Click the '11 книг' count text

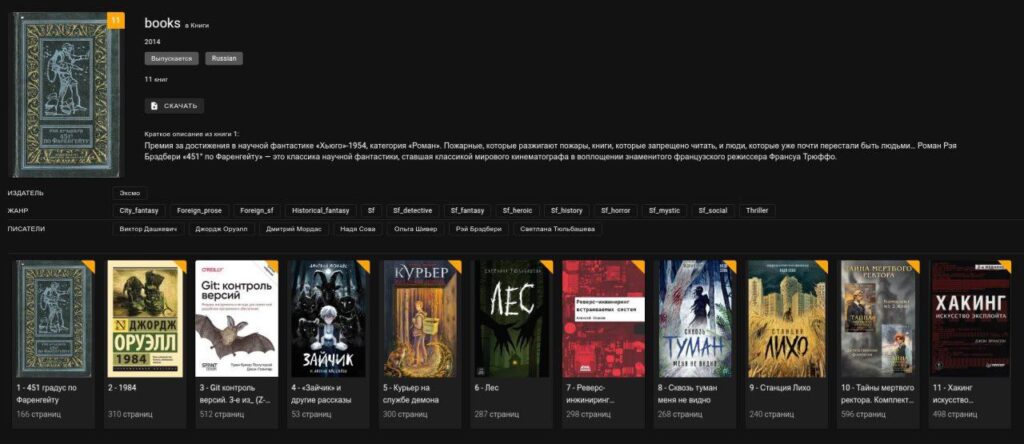[157, 79]
